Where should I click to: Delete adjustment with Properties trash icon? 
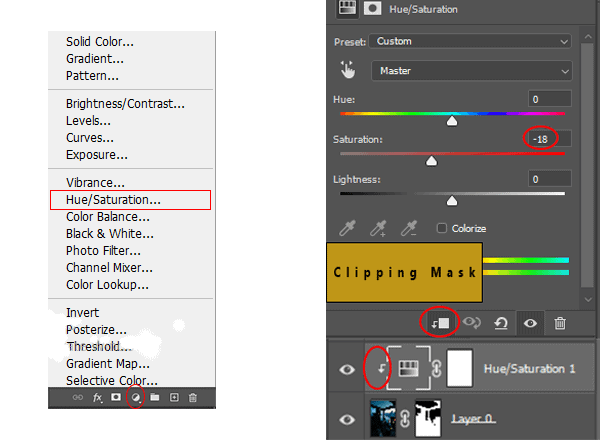click(x=560, y=323)
